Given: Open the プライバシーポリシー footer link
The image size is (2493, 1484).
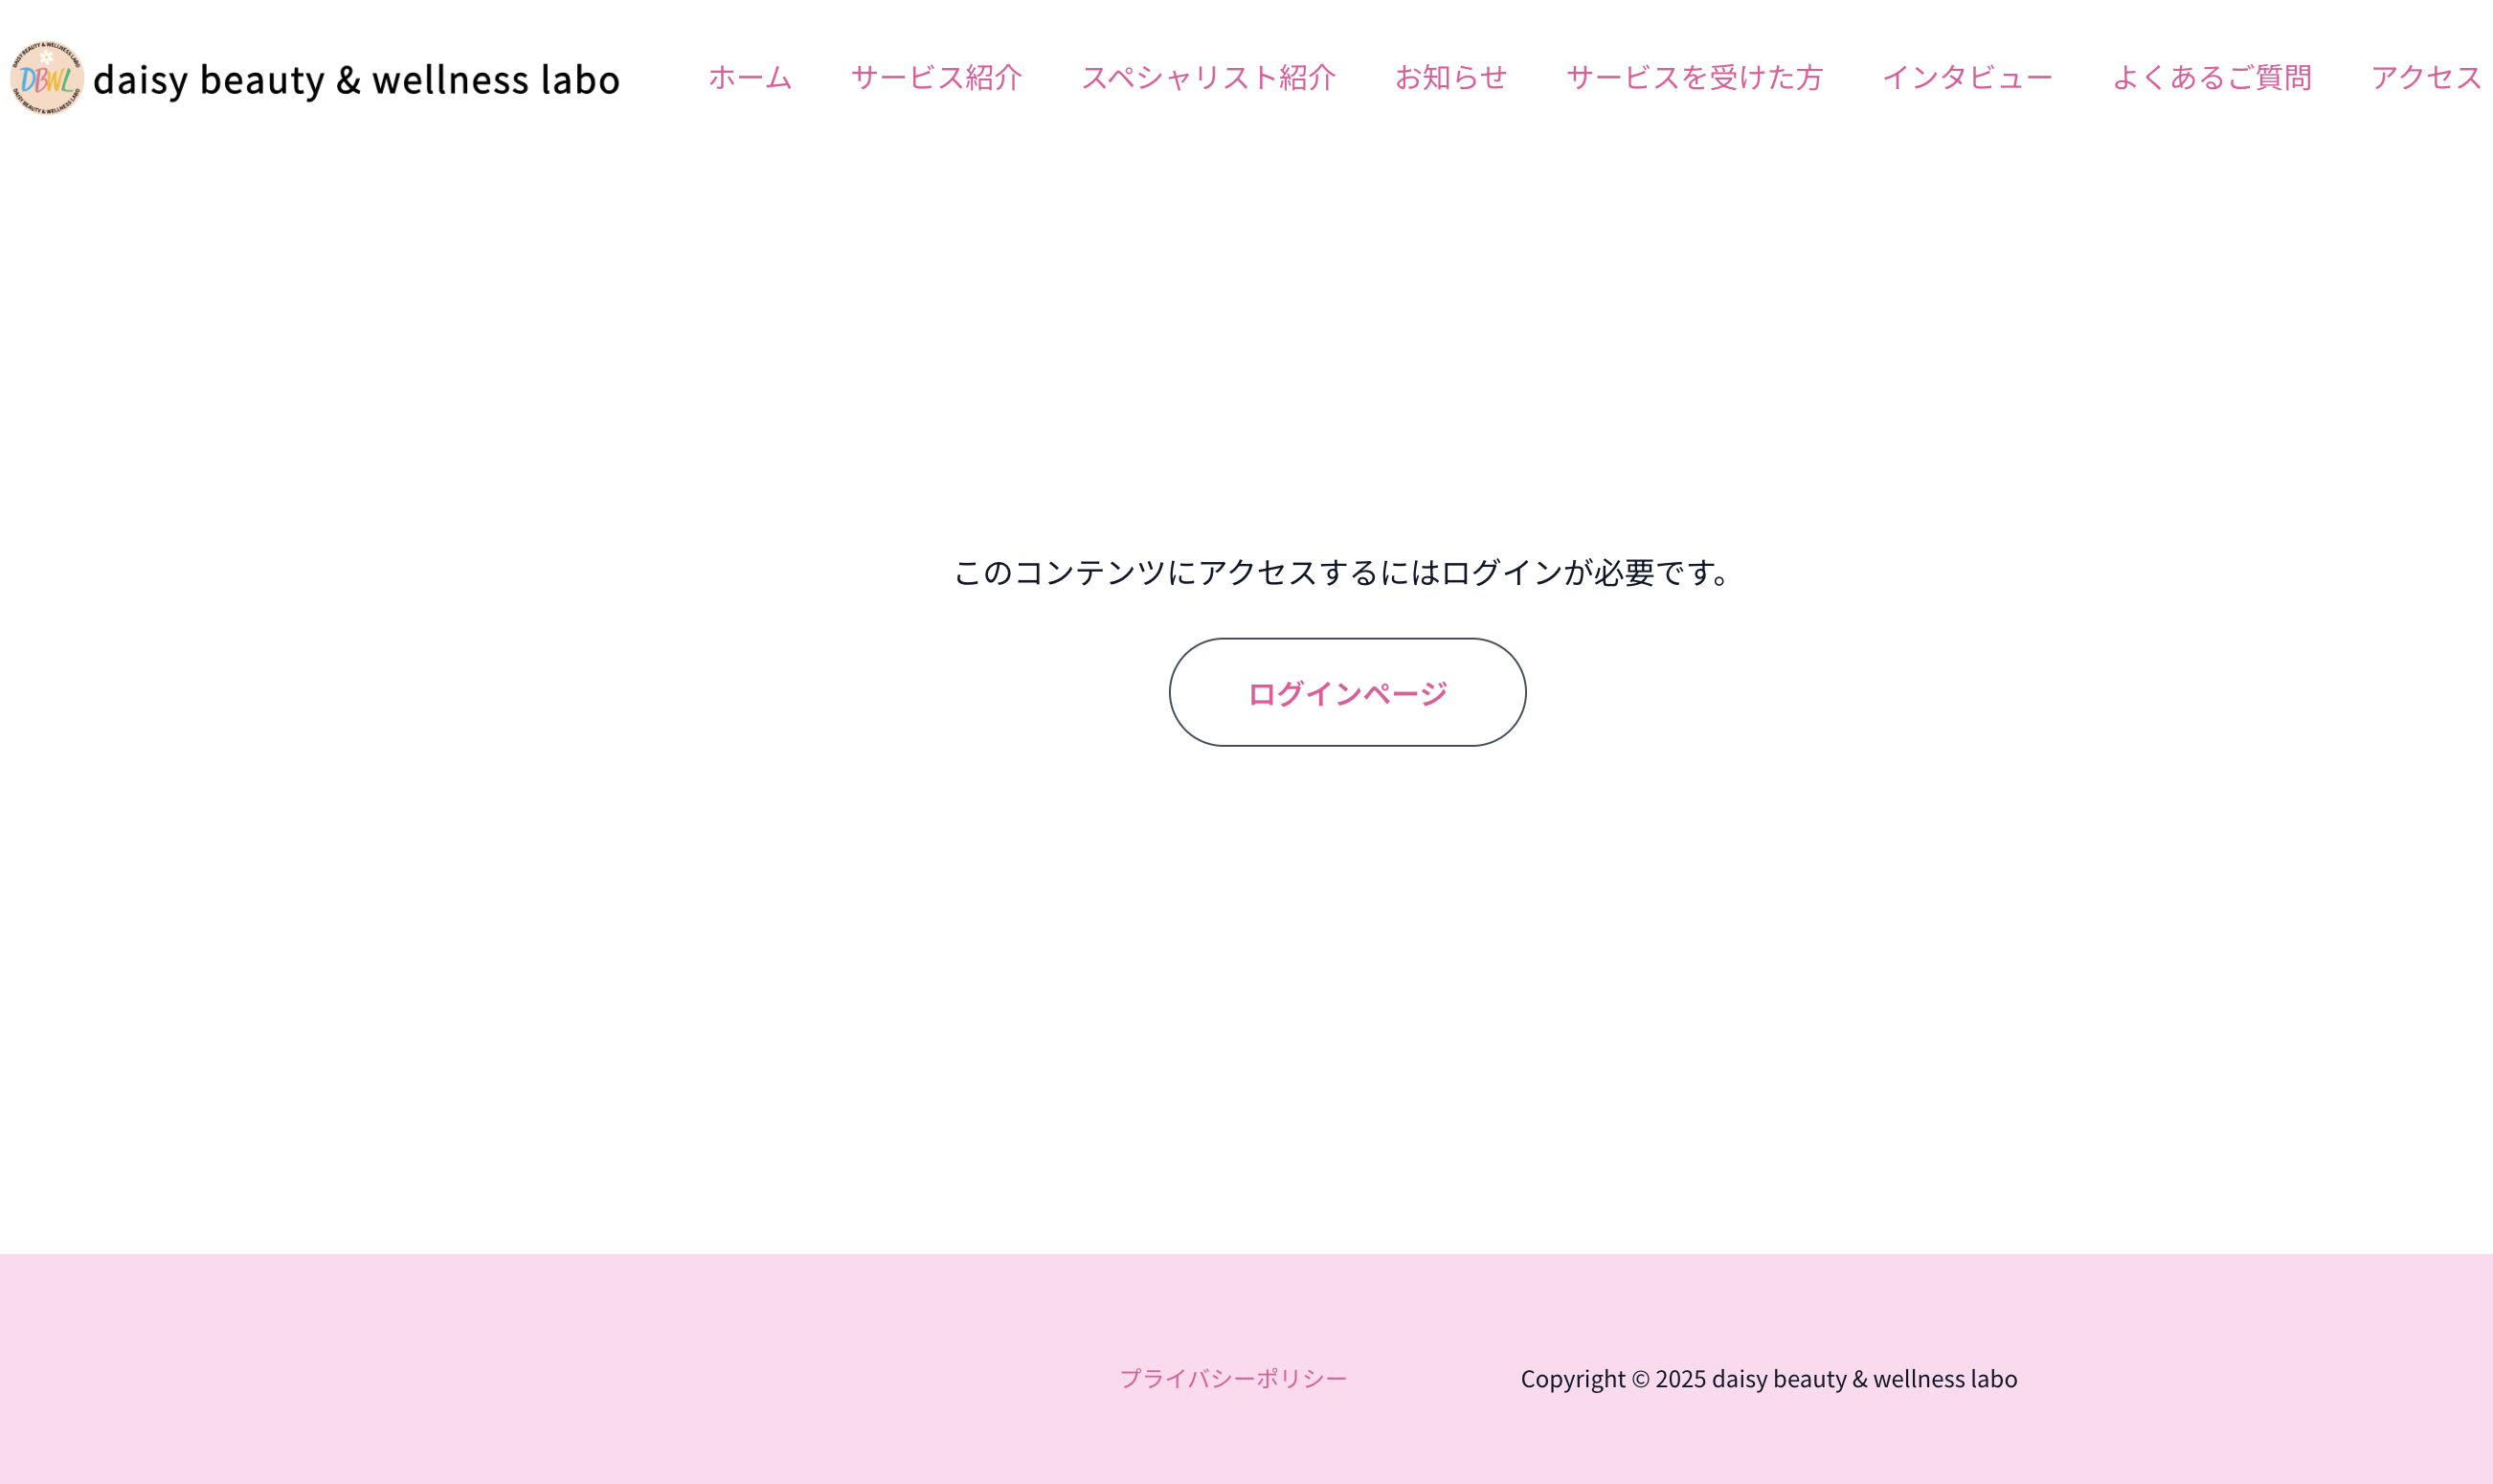Looking at the screenshot, I should (x=1233, y=1378).
